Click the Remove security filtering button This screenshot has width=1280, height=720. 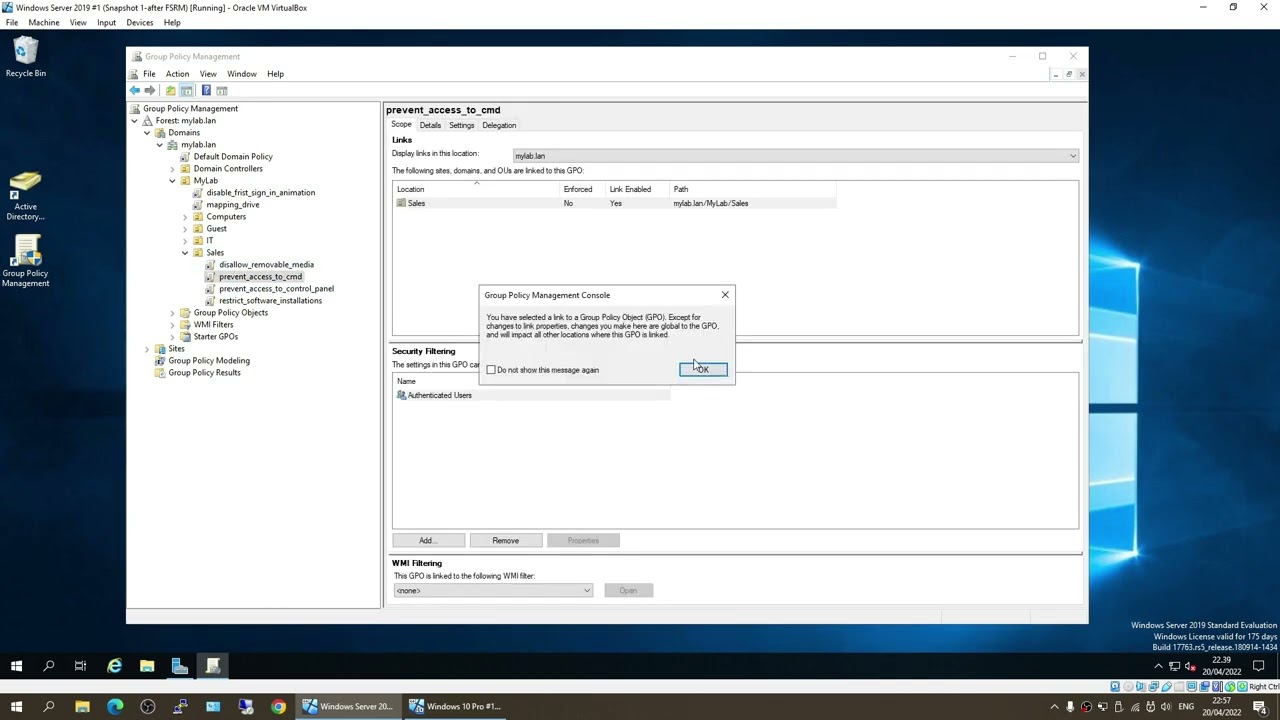click(506, 540)
